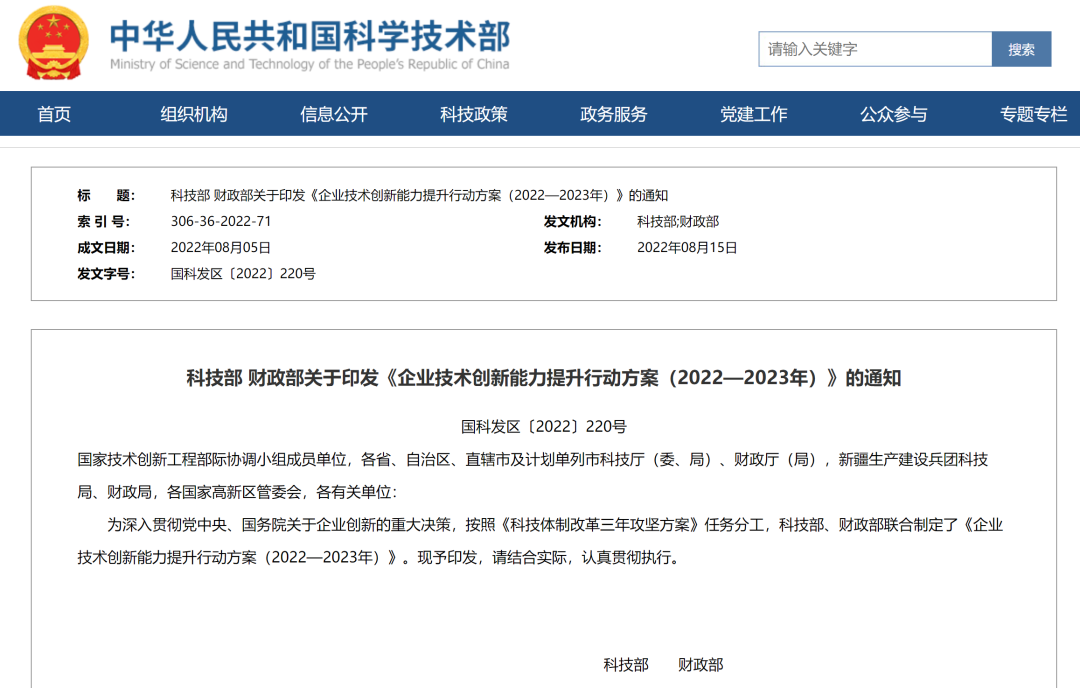This screenshot has height=688, width=1080.
Task: Open the 政务服务 navigation item
Action: tap(614, 114)
